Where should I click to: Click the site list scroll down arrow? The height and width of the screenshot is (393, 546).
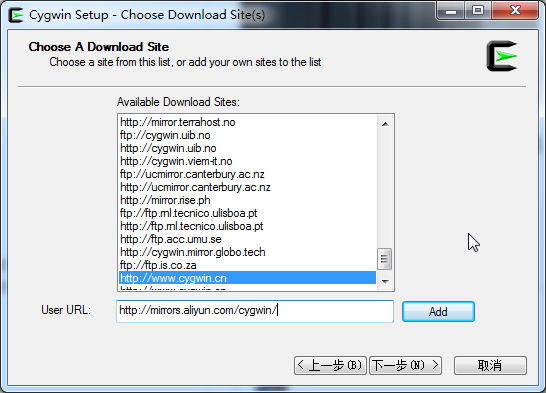pyautogui.click(x=385, y=281)
